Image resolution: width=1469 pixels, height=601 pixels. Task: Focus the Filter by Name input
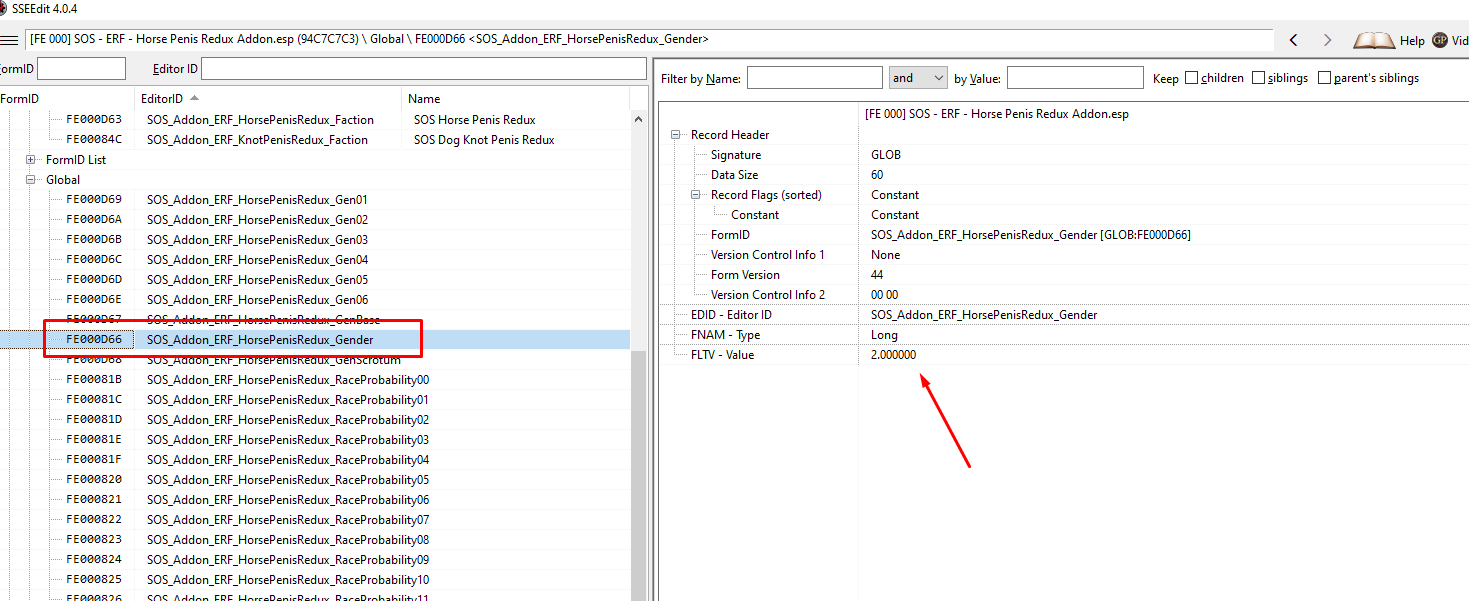815,78
